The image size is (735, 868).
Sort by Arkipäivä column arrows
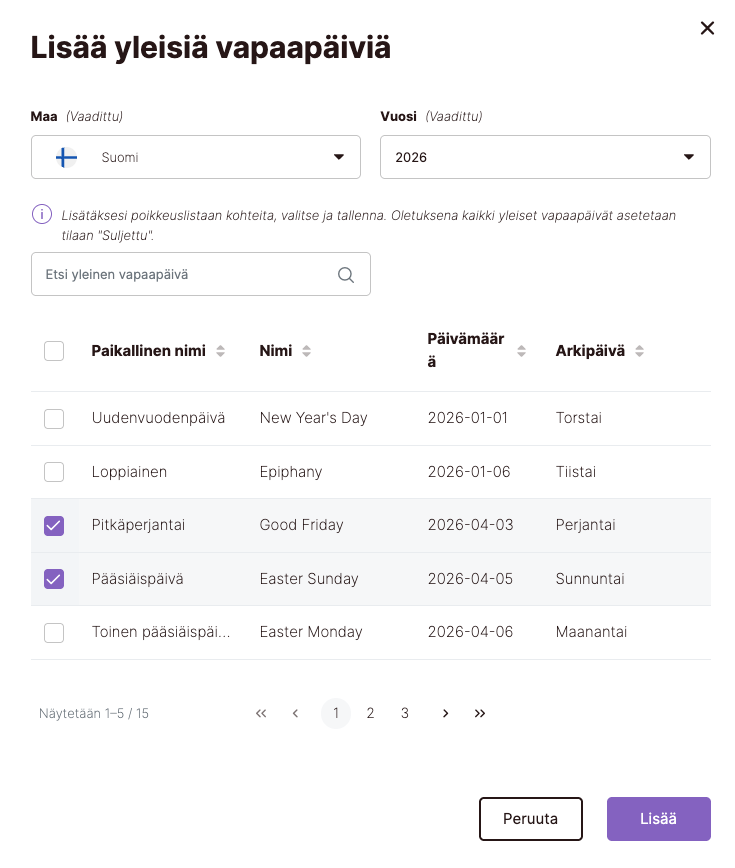pos(639,351)
